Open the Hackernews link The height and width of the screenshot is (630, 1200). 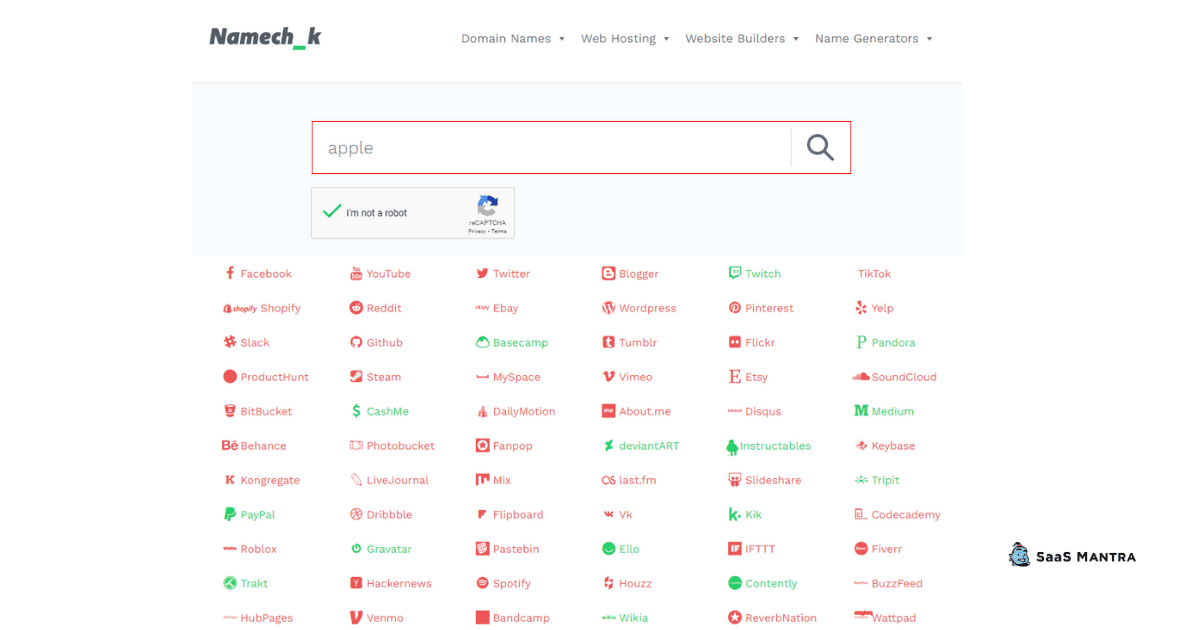391,583
